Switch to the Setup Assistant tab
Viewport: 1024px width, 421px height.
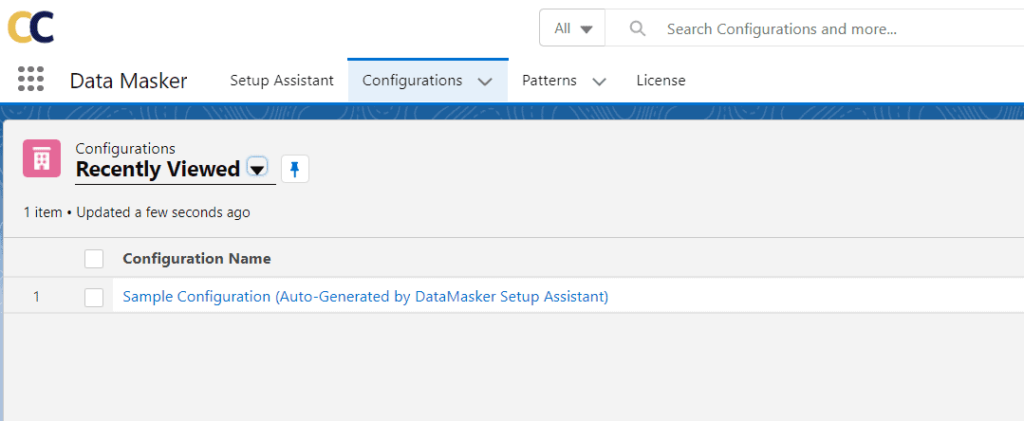point(281,80)
